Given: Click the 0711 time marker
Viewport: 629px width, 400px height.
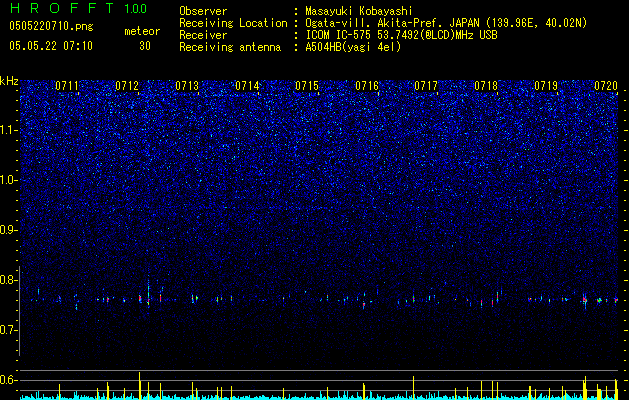Looking at the screenshot, I should point(67,86).
